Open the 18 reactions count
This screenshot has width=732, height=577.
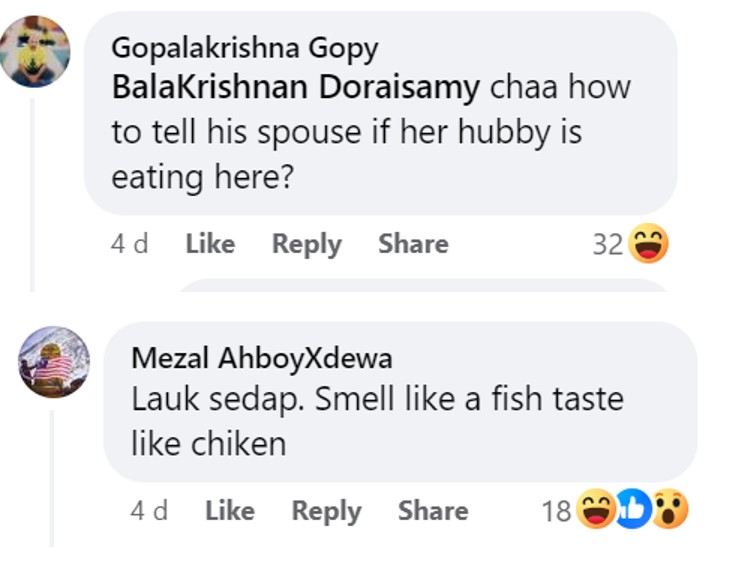(556, 512)
